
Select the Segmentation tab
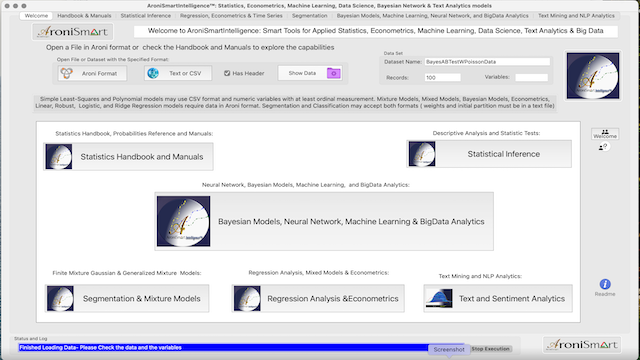[309, 16]
